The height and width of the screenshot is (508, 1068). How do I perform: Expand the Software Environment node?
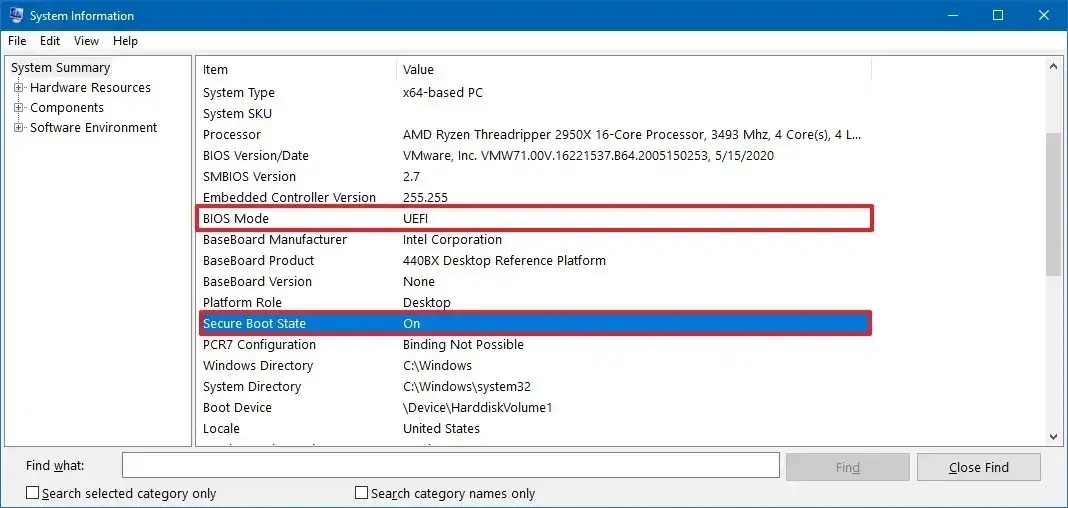tap(19, 127)
